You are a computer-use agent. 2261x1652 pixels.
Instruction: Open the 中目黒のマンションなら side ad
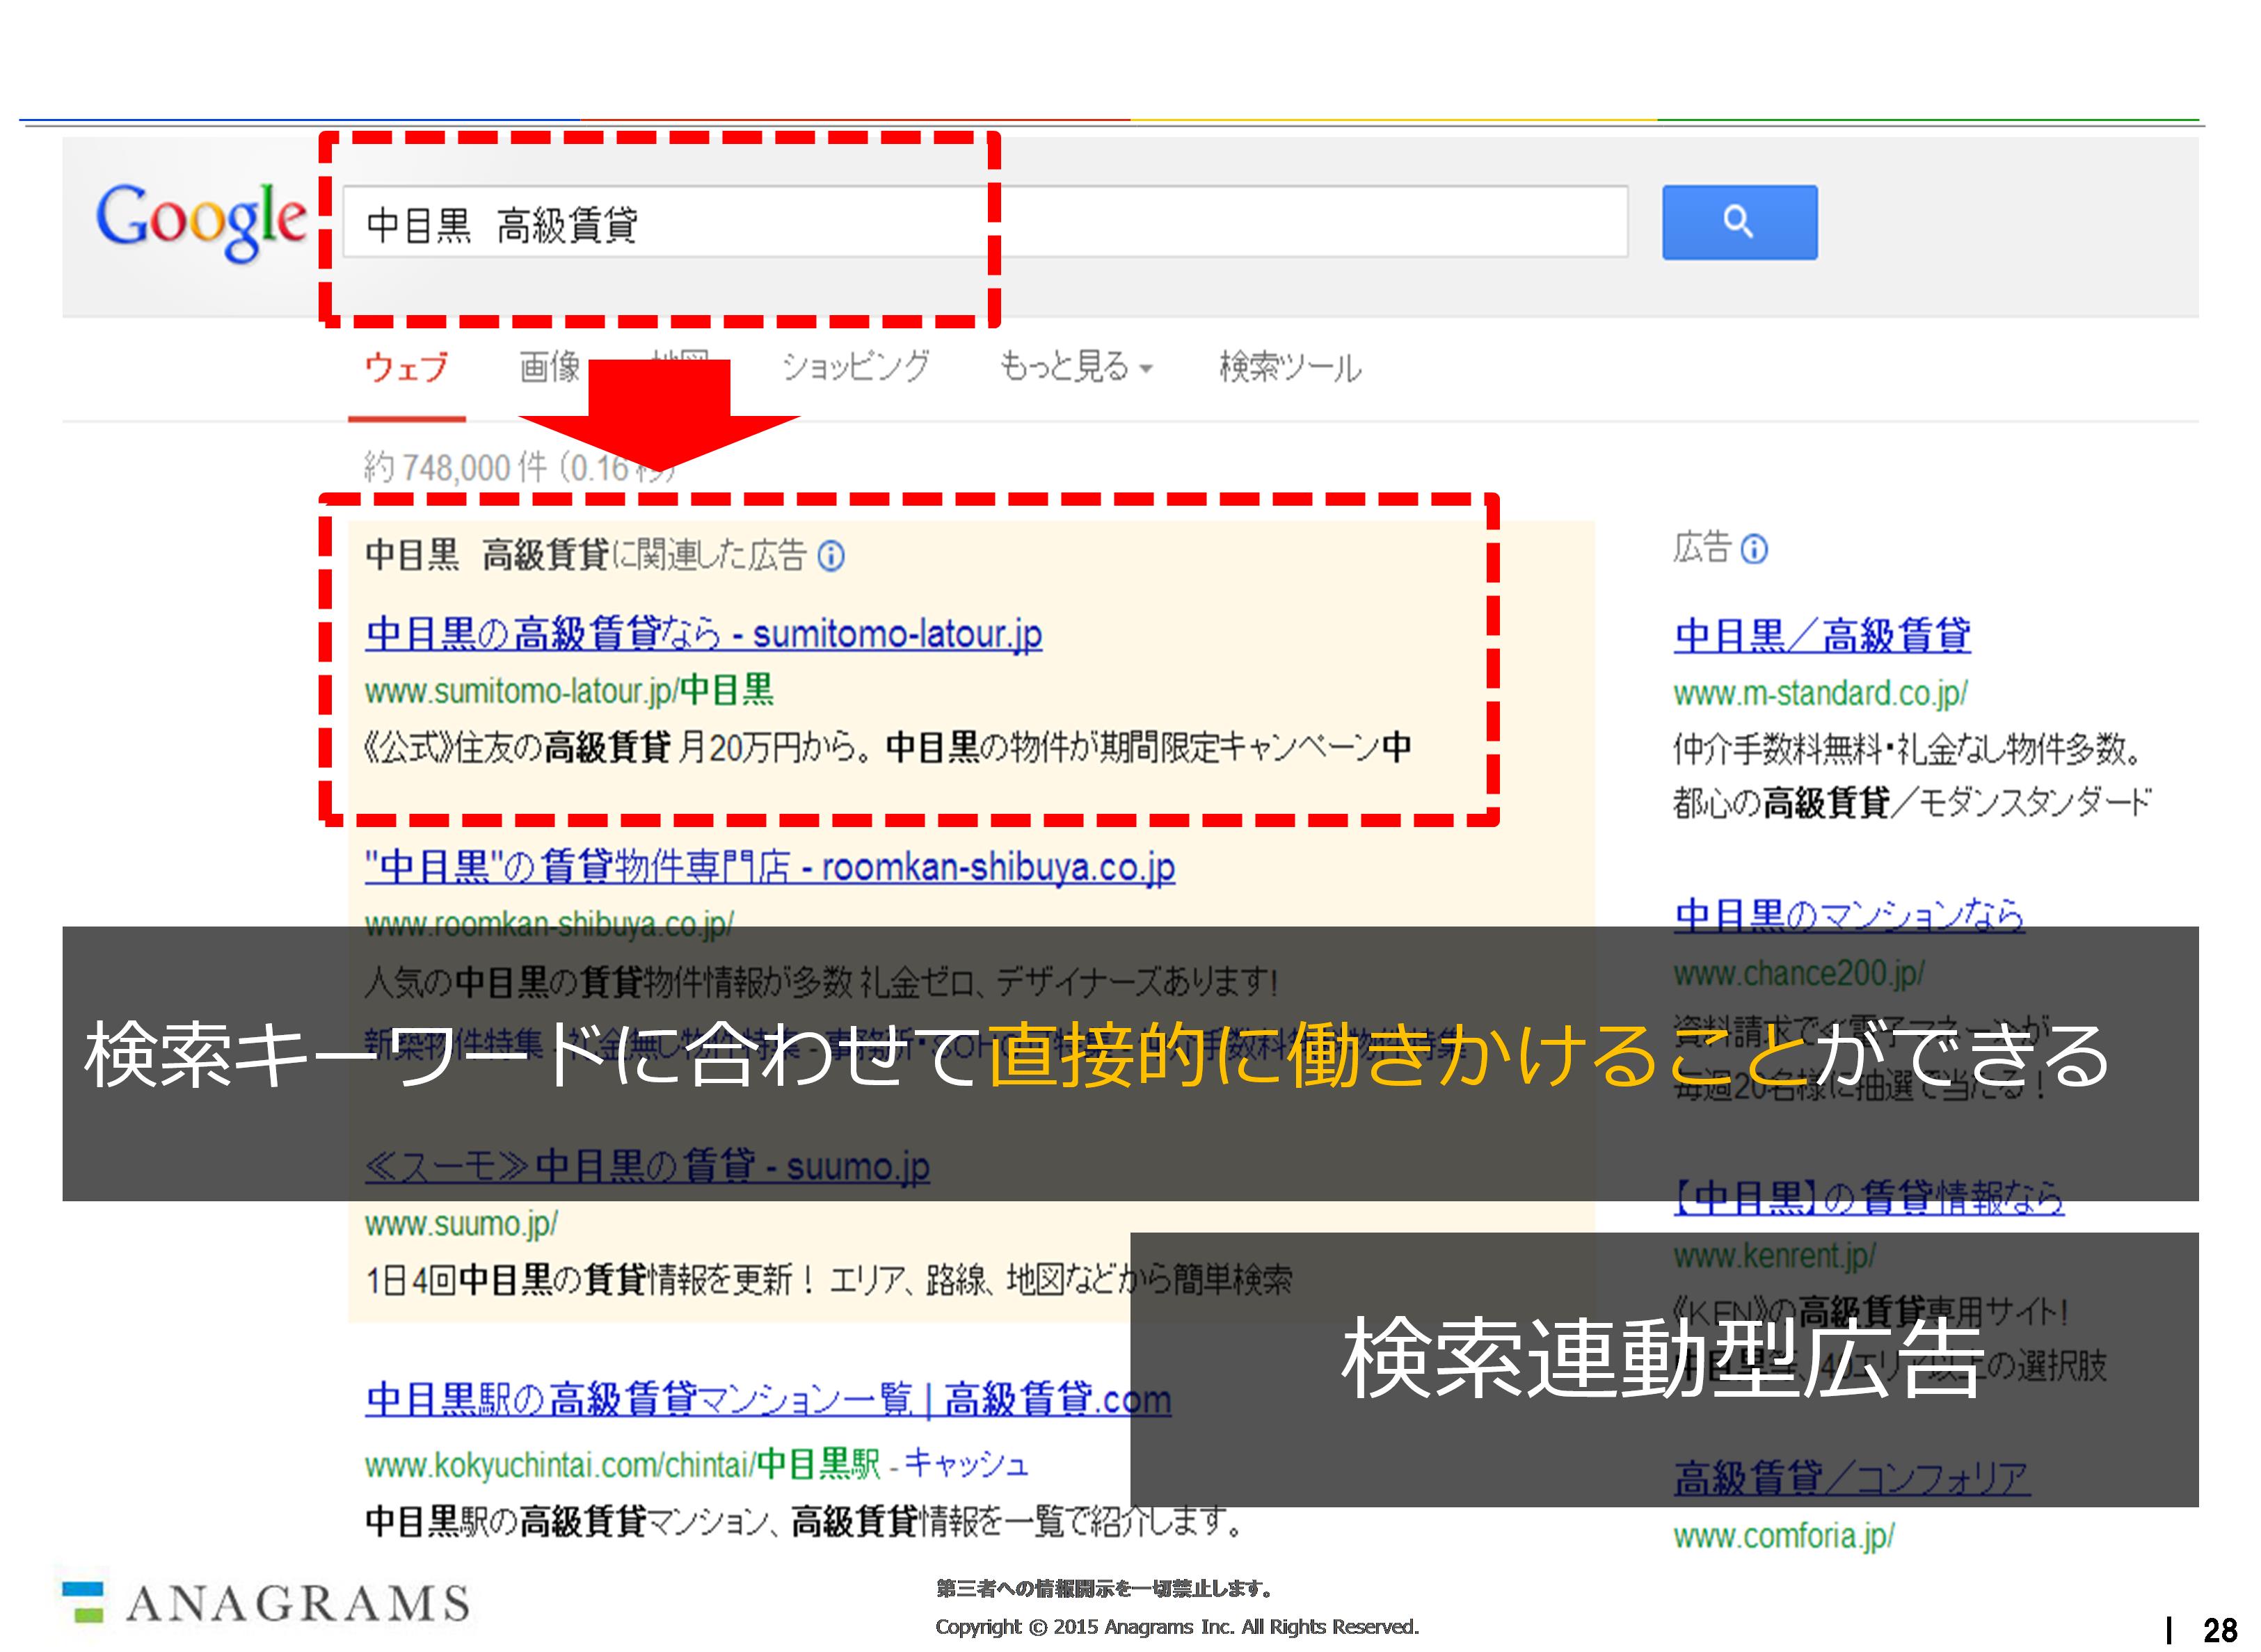[x=1849, y=915]
